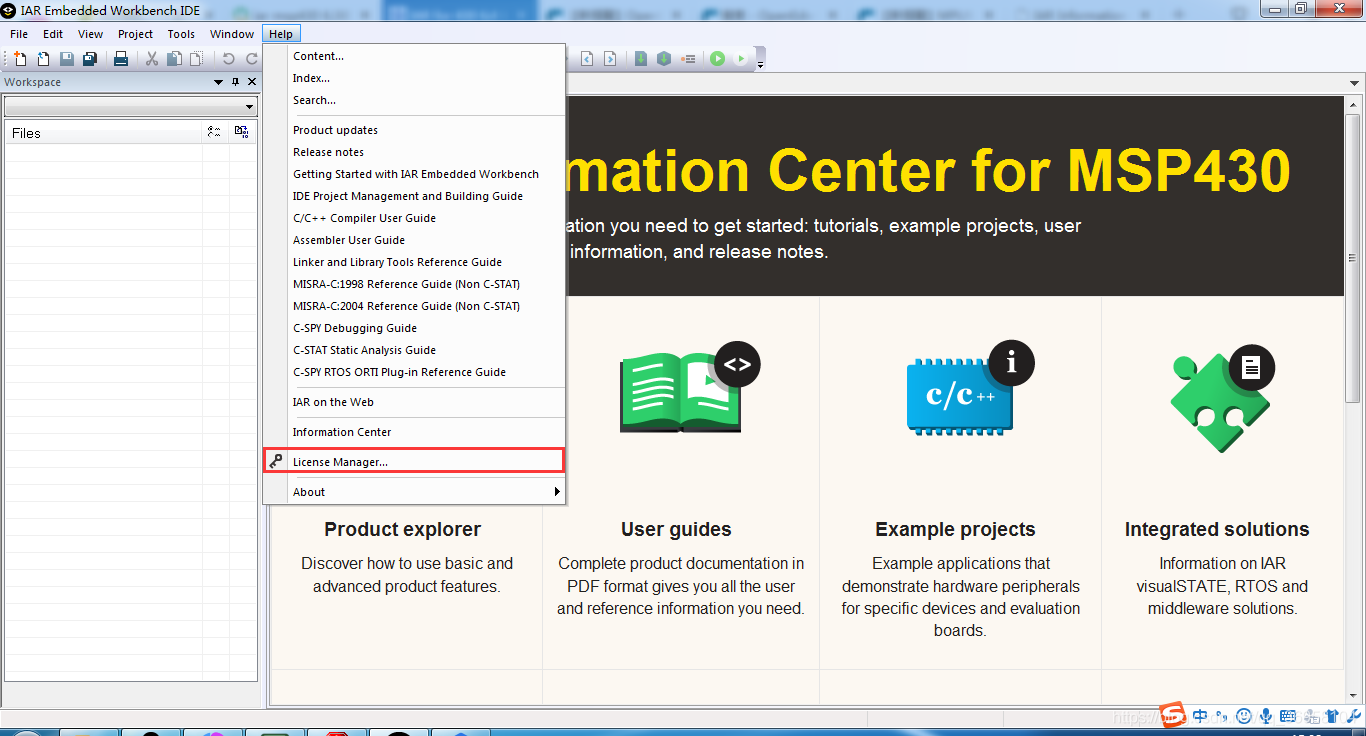Click the Paste toolbar icon

tap(196, 59)
